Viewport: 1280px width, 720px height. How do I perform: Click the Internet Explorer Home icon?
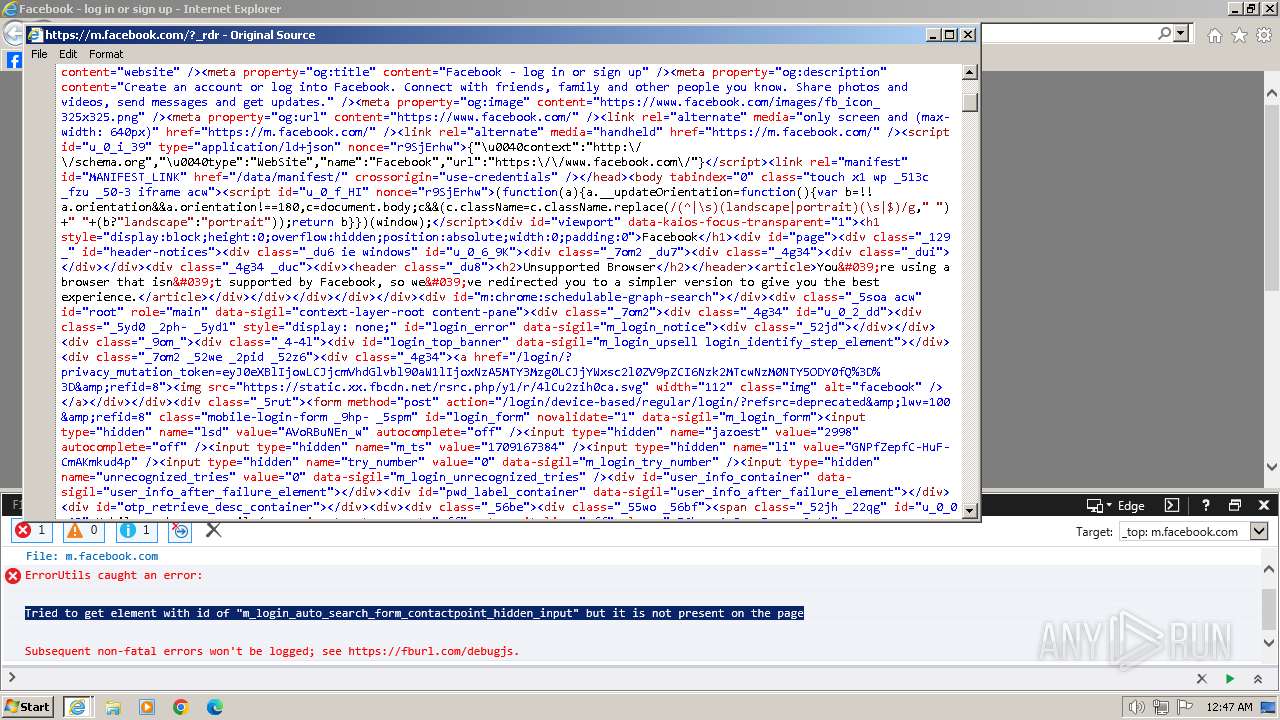click(1214, 35)
